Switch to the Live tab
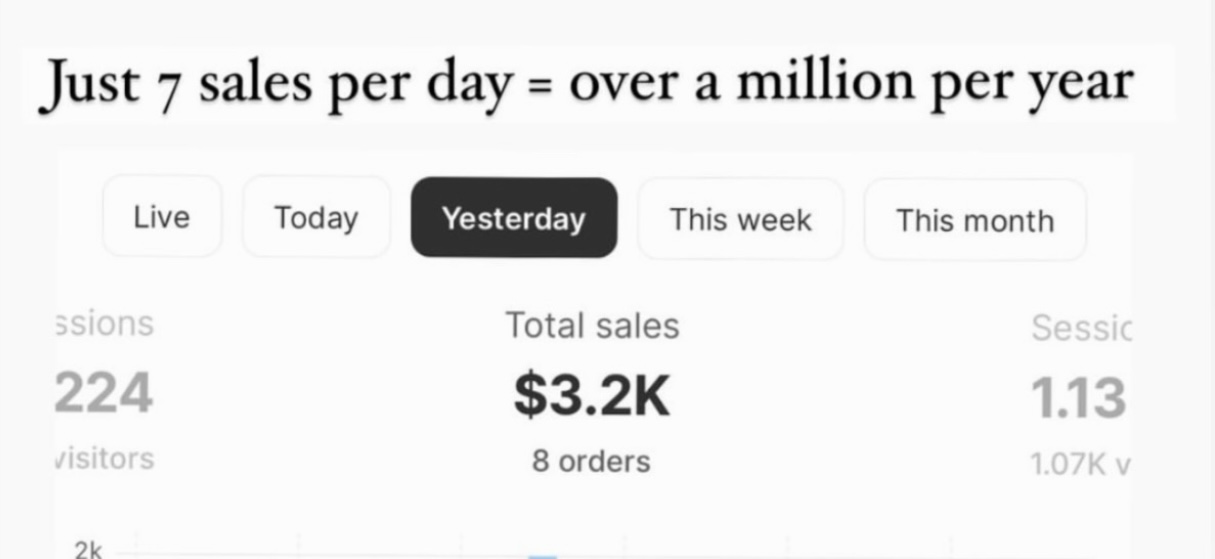Screen dimensions: 1215x559 (161, 216)
